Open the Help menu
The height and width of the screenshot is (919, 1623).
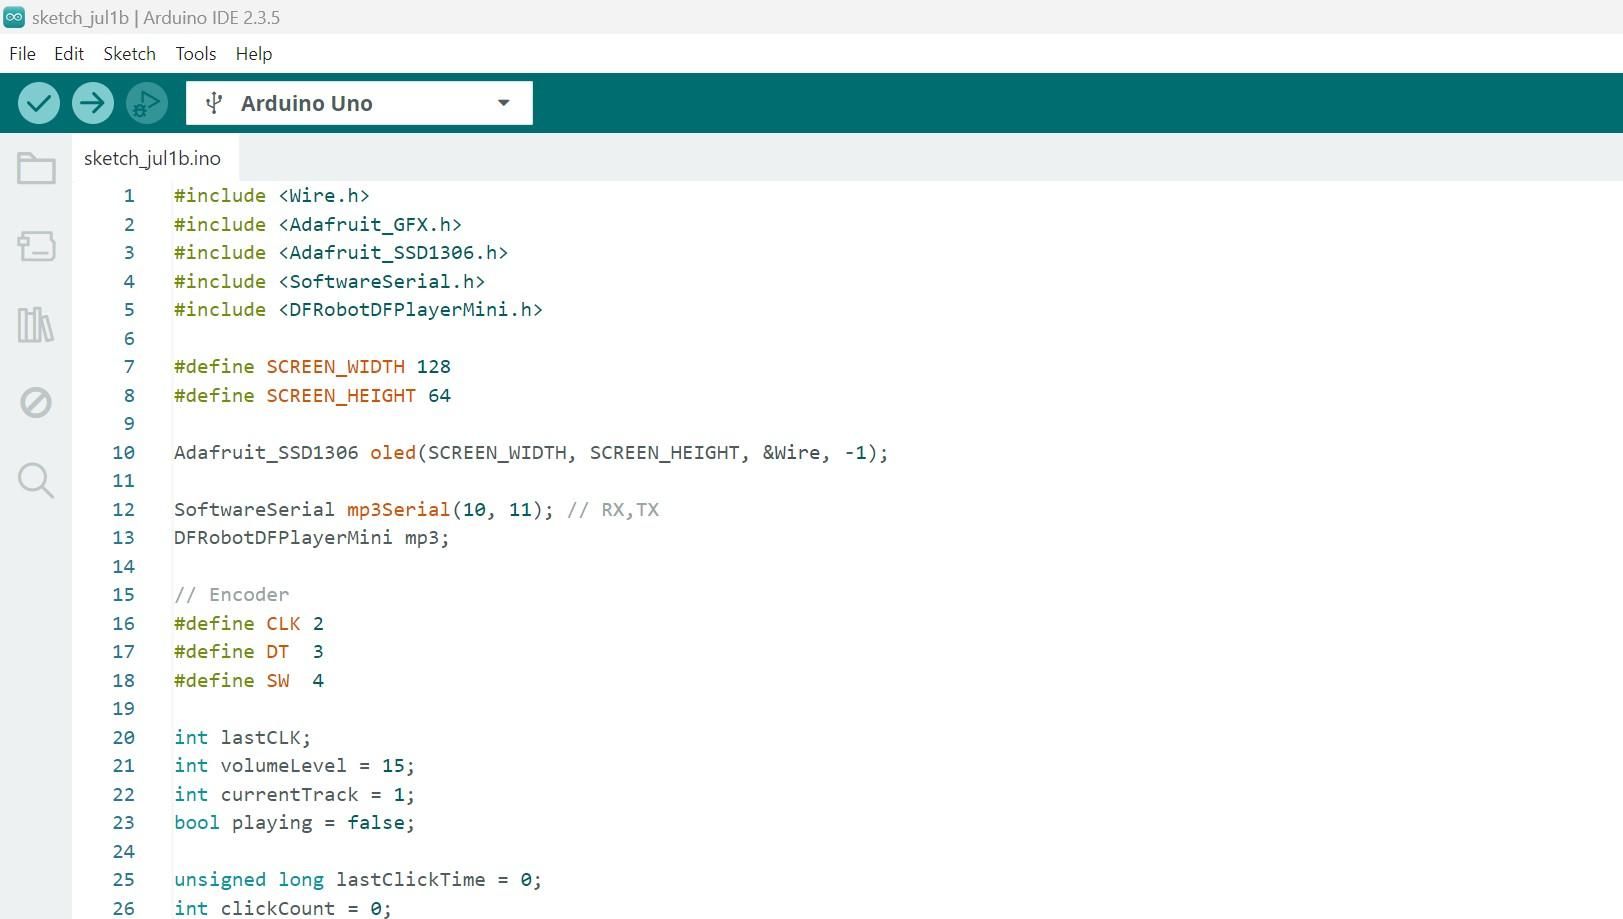(254, 54)
